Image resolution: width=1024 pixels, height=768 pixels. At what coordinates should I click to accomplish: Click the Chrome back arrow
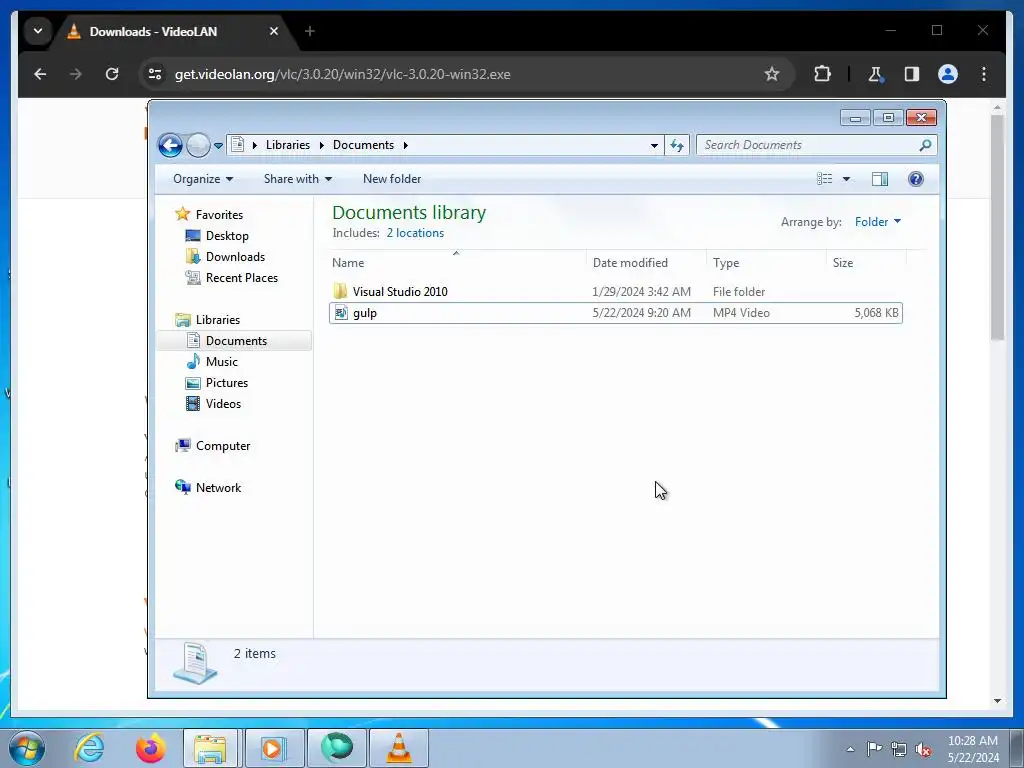[40, 74]
